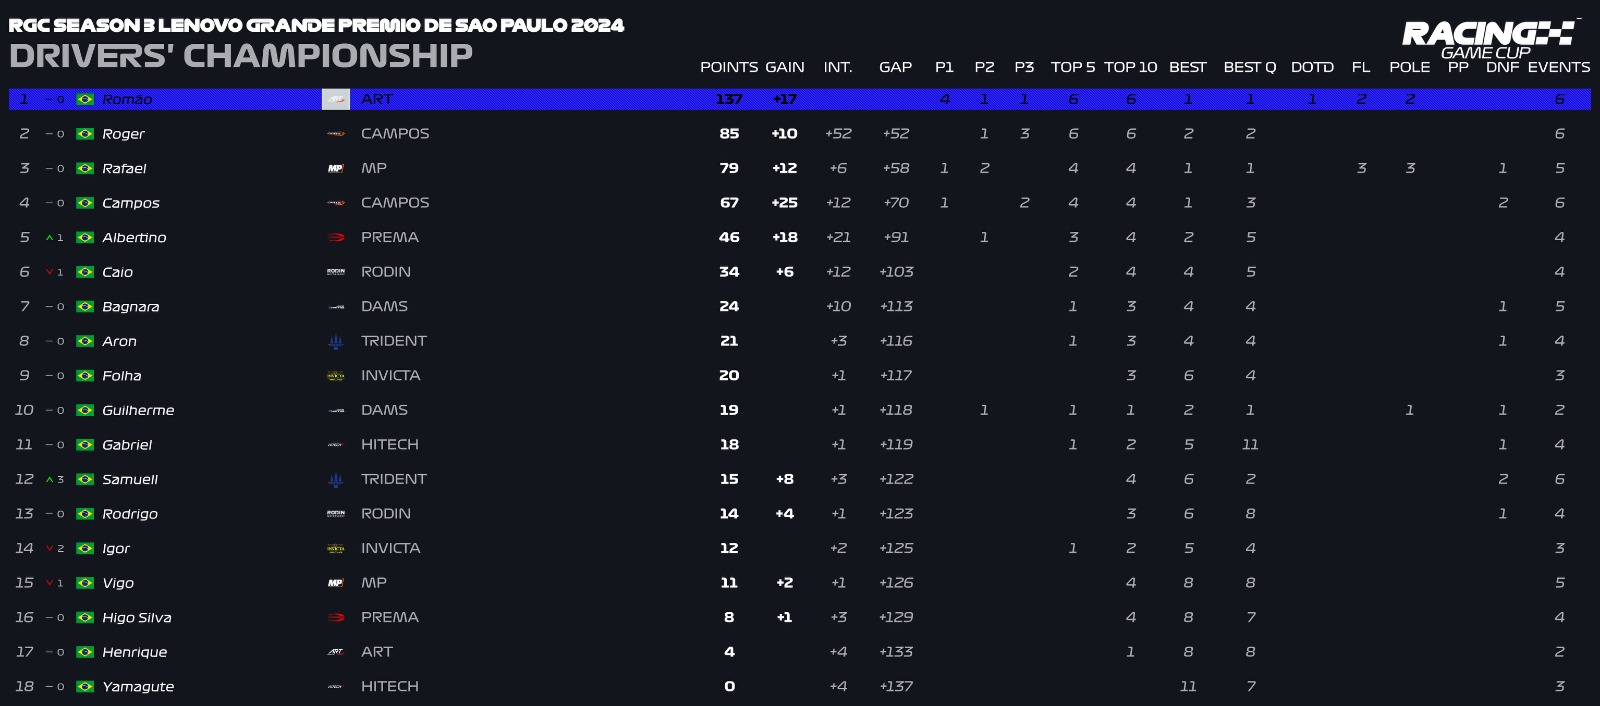1600x706 pixels.
Task: Click the ART team logo beside Romão
Action: 336,99
